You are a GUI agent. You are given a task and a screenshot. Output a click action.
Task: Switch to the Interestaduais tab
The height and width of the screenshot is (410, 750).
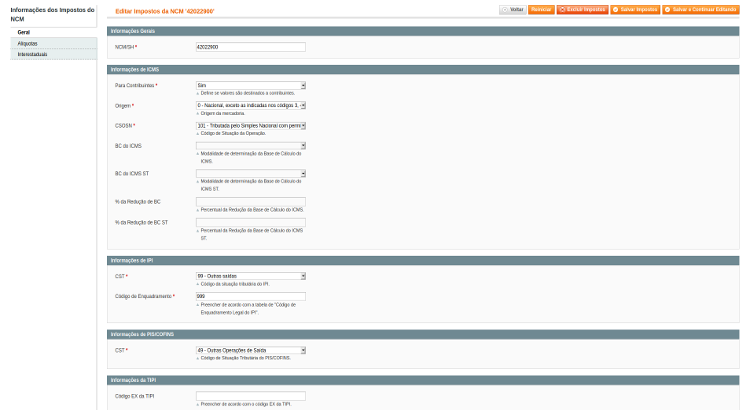(54, 54)
